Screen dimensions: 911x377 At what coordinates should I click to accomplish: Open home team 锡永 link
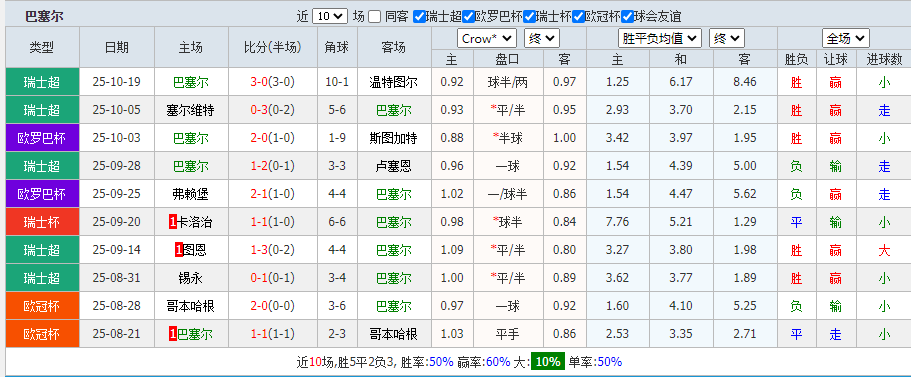(x=190, y=278)
